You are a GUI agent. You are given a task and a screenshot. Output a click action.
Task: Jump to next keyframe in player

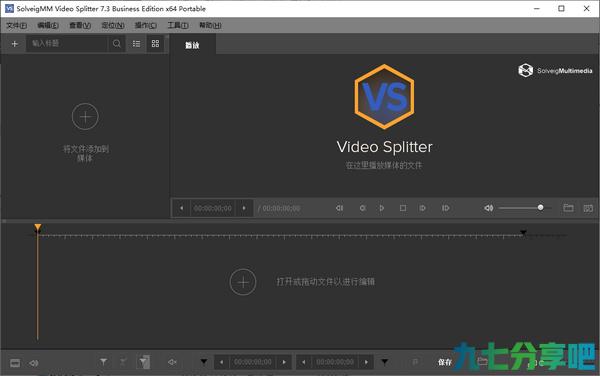tap(445, 208)
